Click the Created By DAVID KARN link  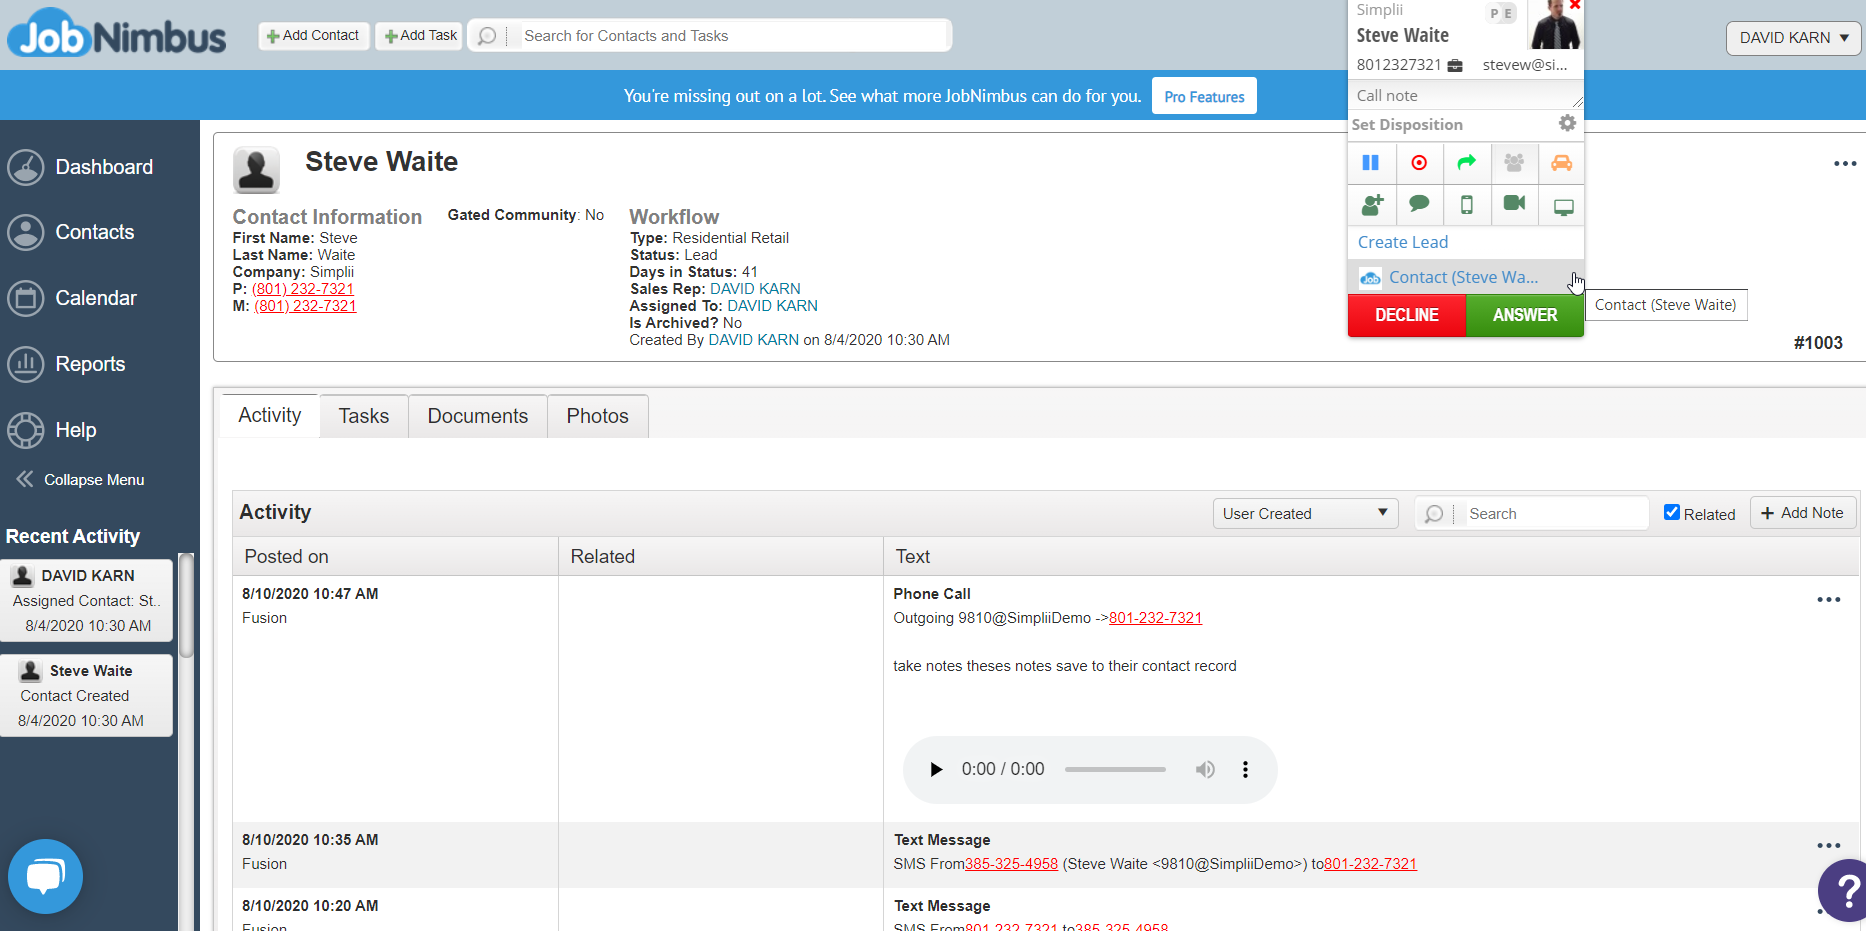pos(754,340)
